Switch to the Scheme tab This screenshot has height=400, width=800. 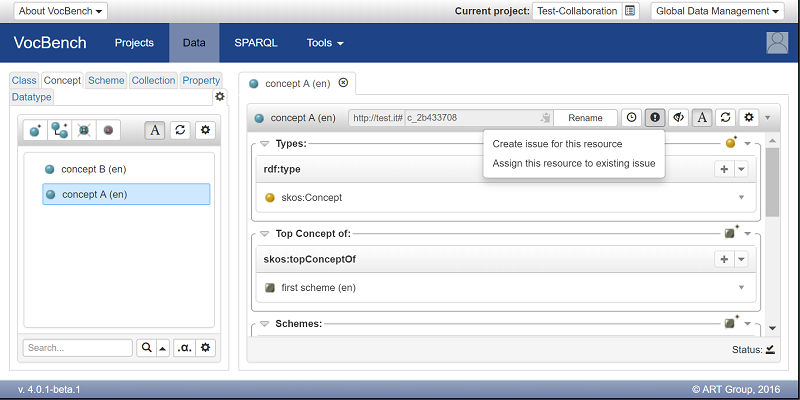(x=106, y=80)
